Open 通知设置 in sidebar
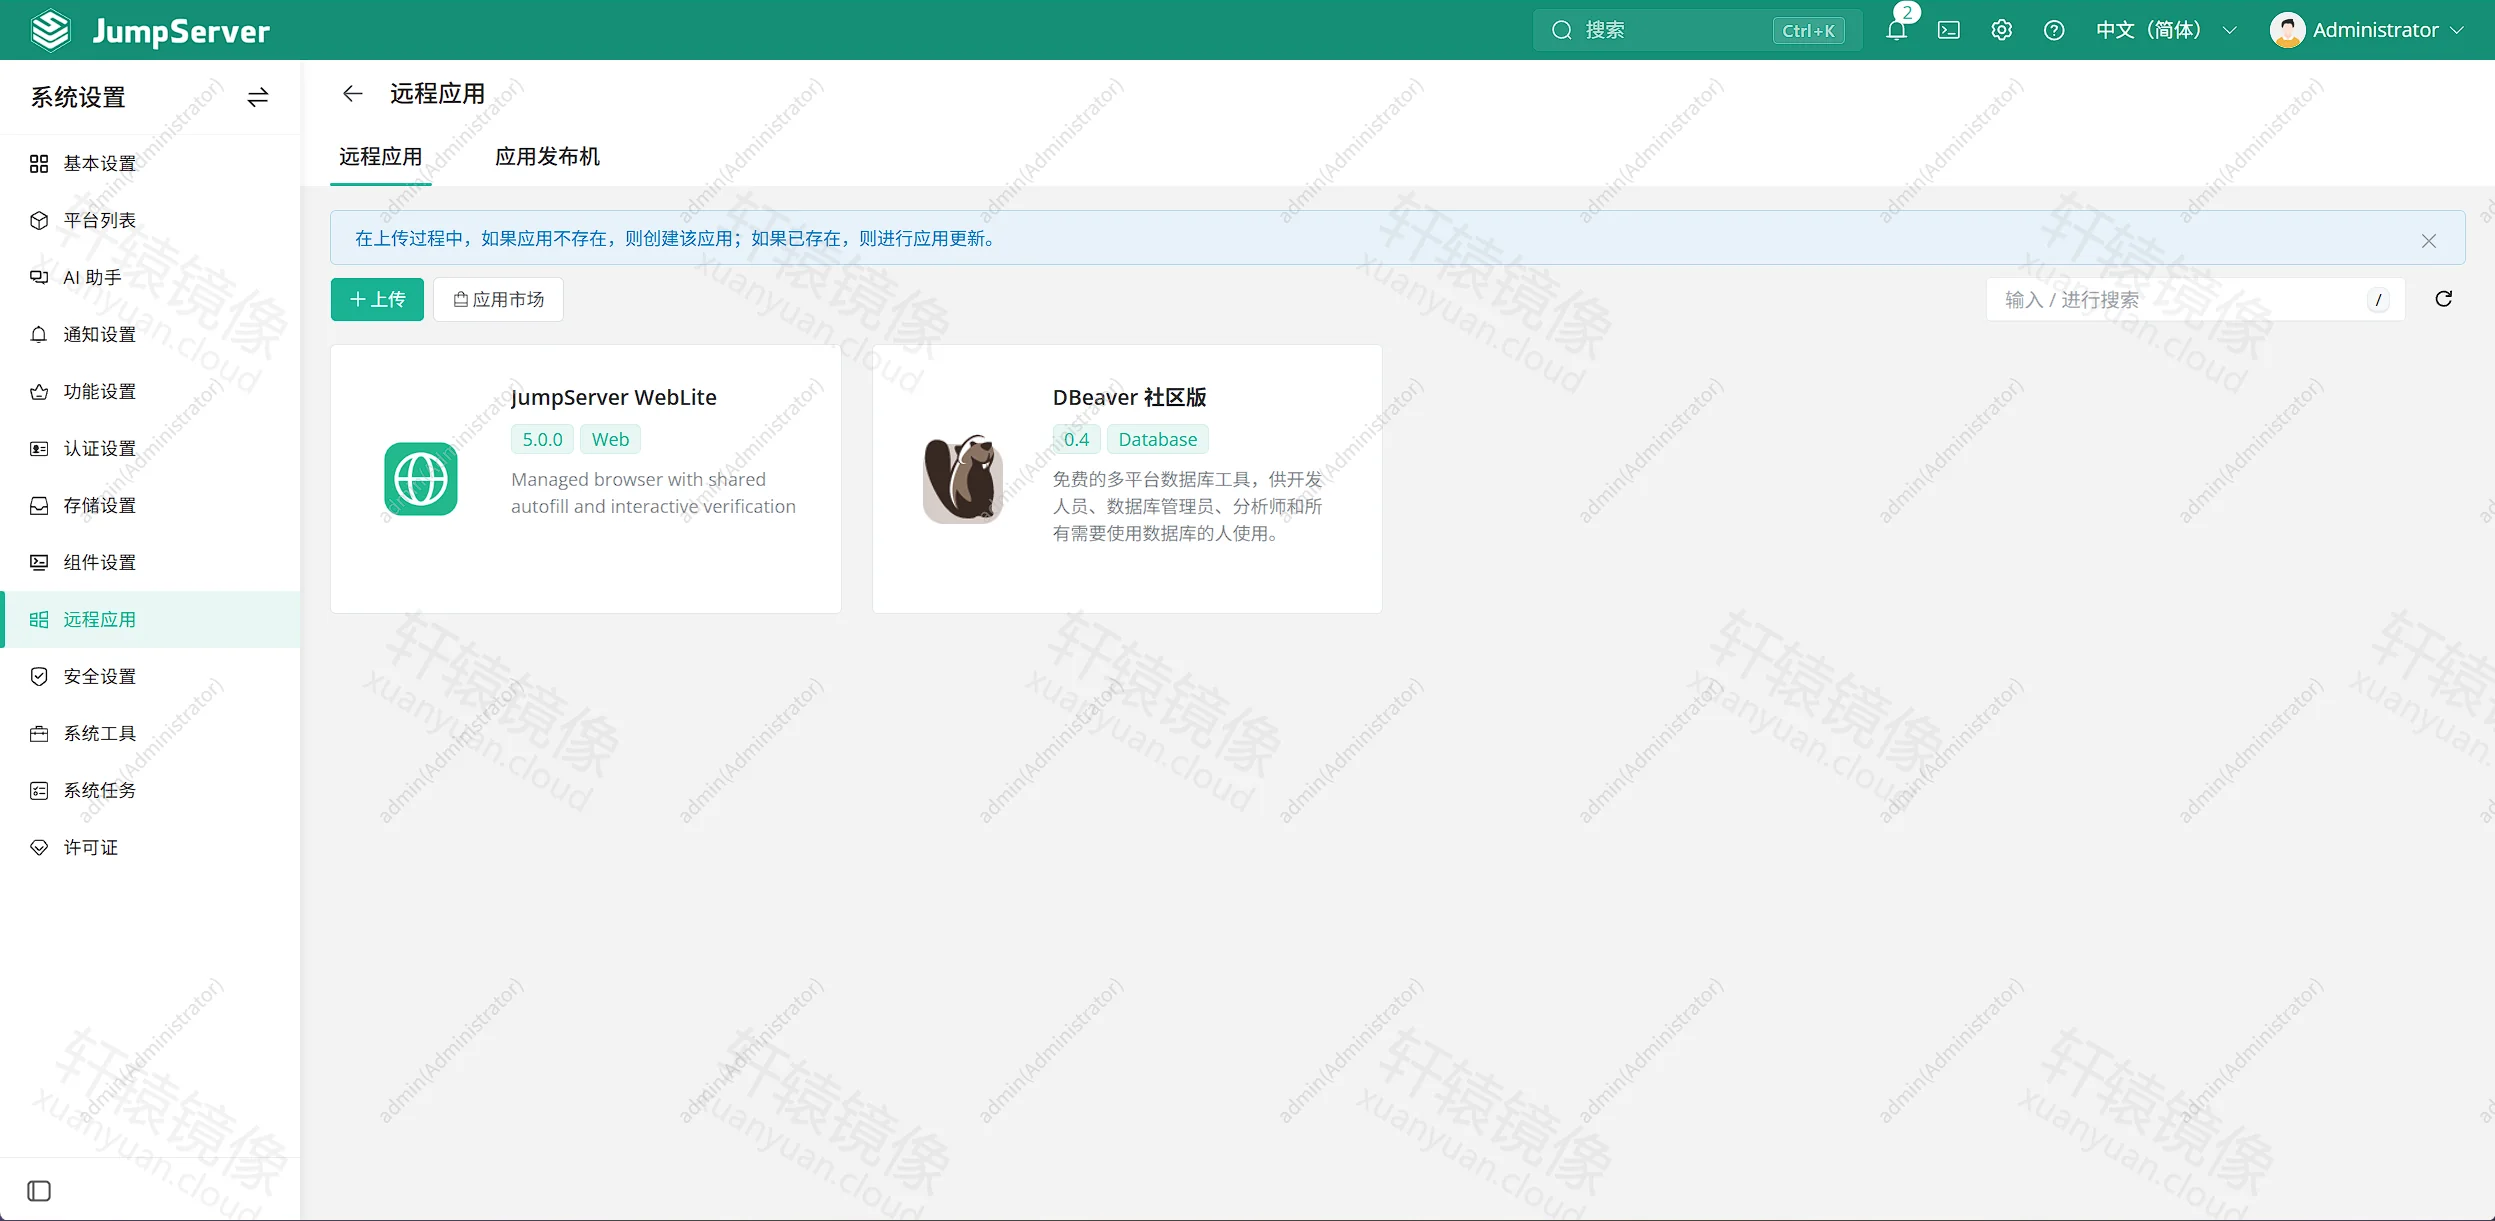Screen dimensions: 2495x1221 (150, 334)
